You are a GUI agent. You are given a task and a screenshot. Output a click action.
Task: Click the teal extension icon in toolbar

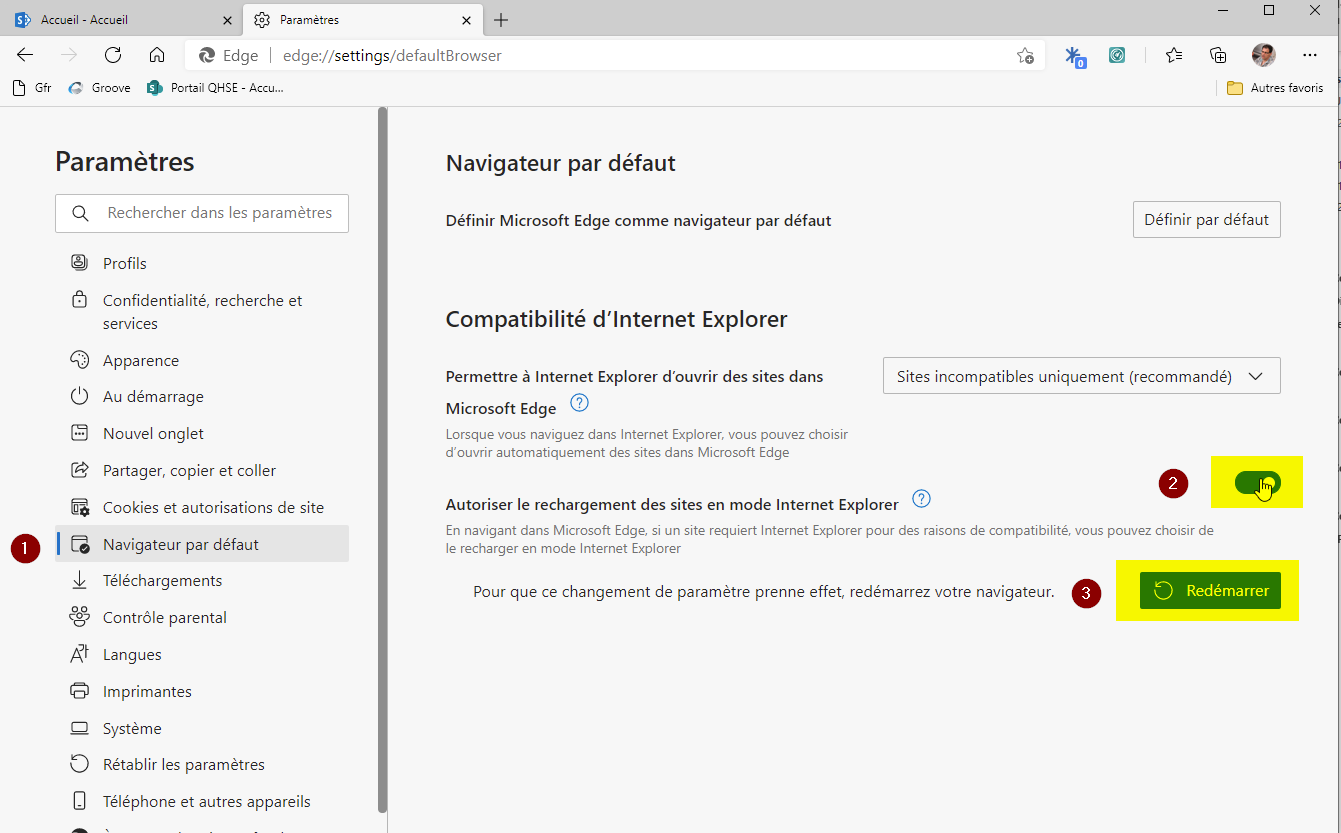(x=1117, y=55)
